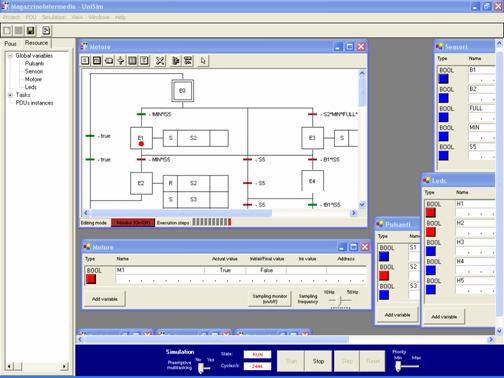The width and height of the screenshot is (504, 378).
Task: Click Add variable in Motore panel
Action: click(105, 299)
